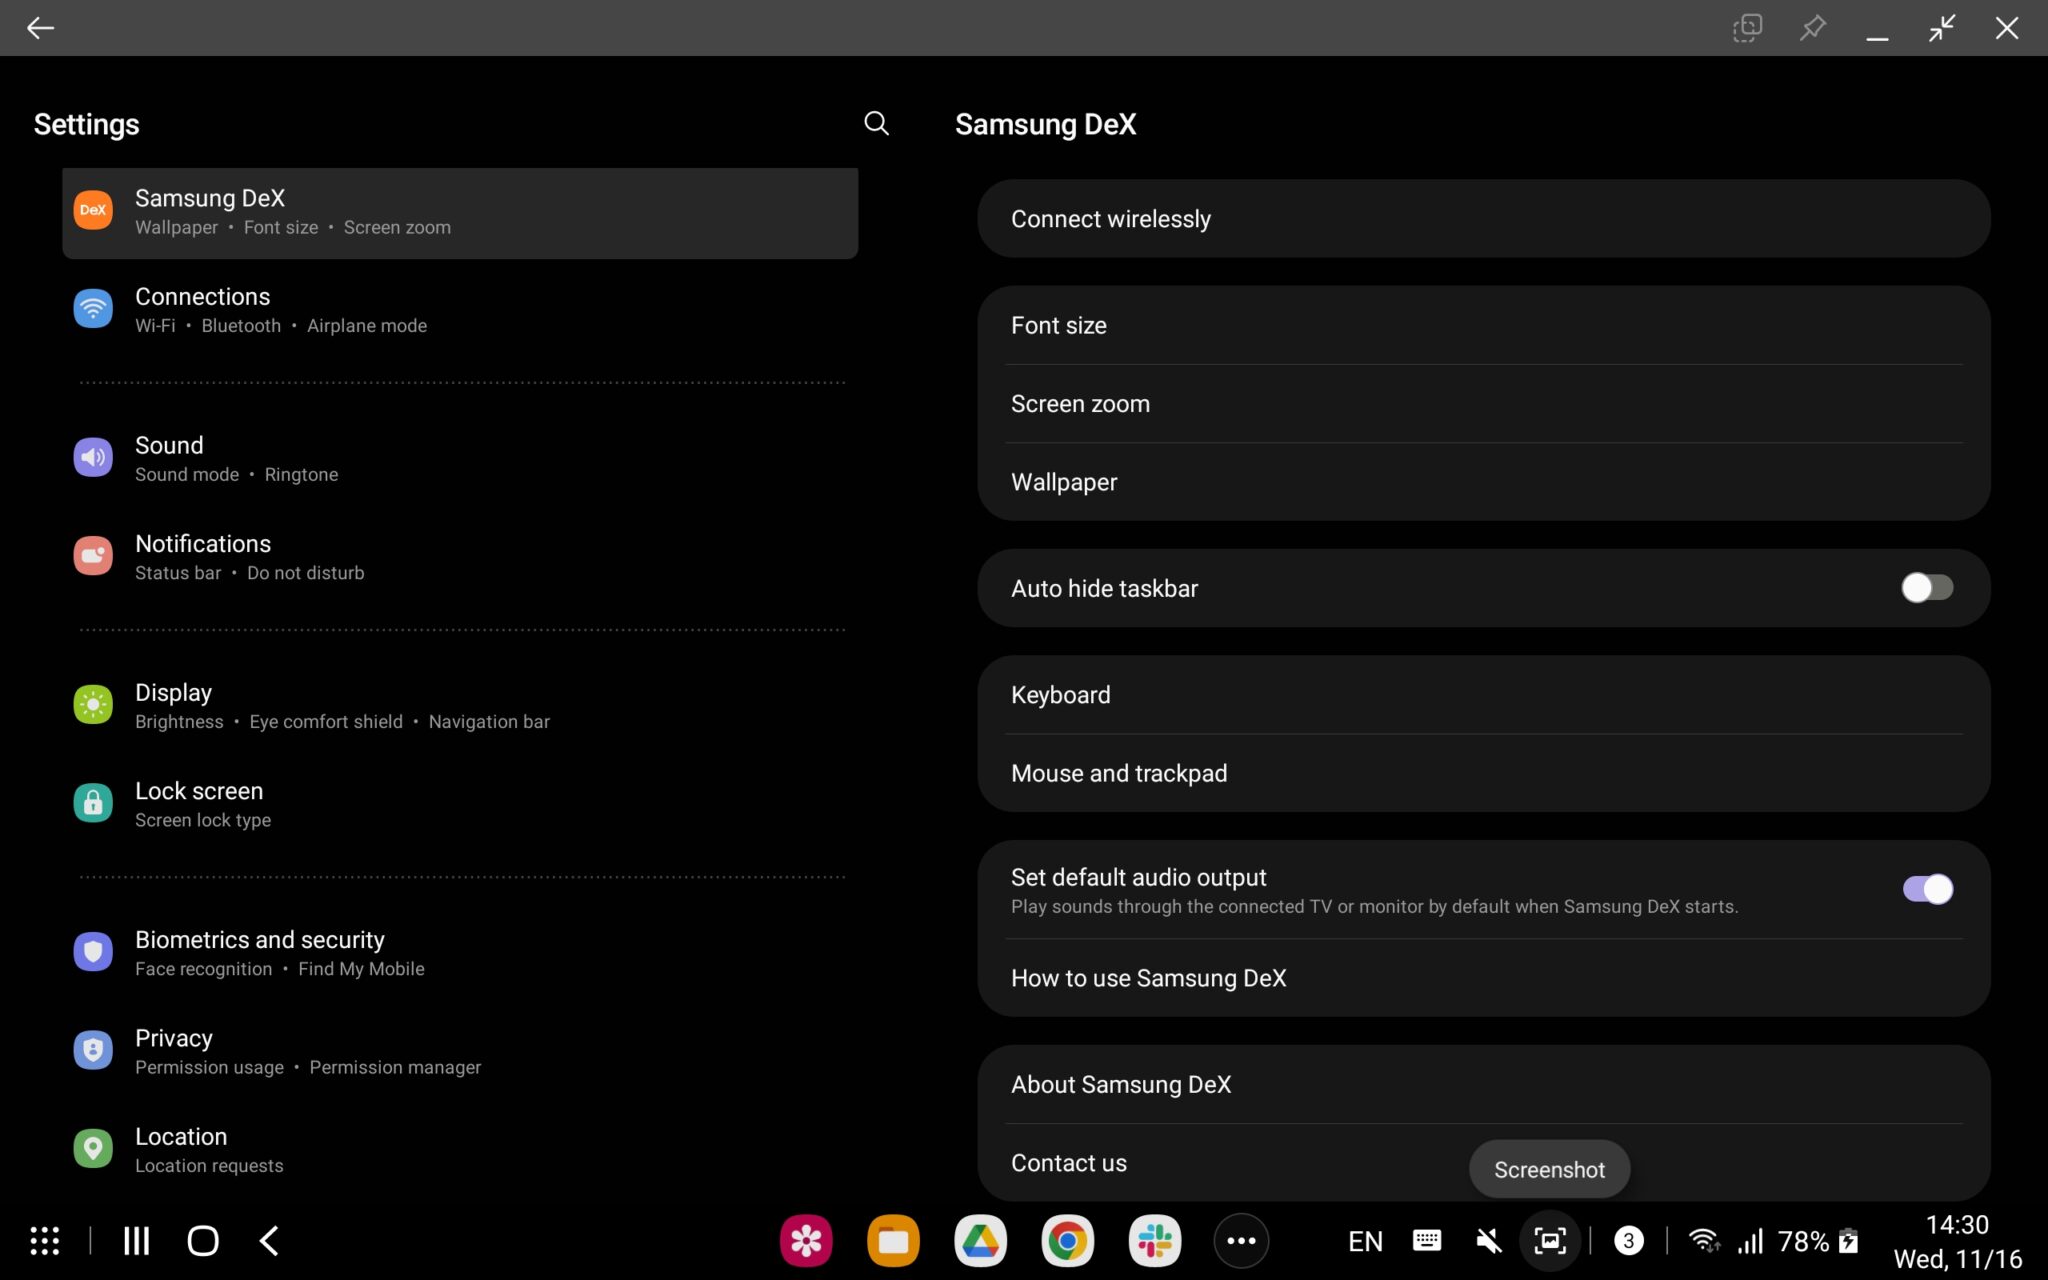Disable Set default audio output
The image size is (2048, 1280).
click(x=1926, y=889)
